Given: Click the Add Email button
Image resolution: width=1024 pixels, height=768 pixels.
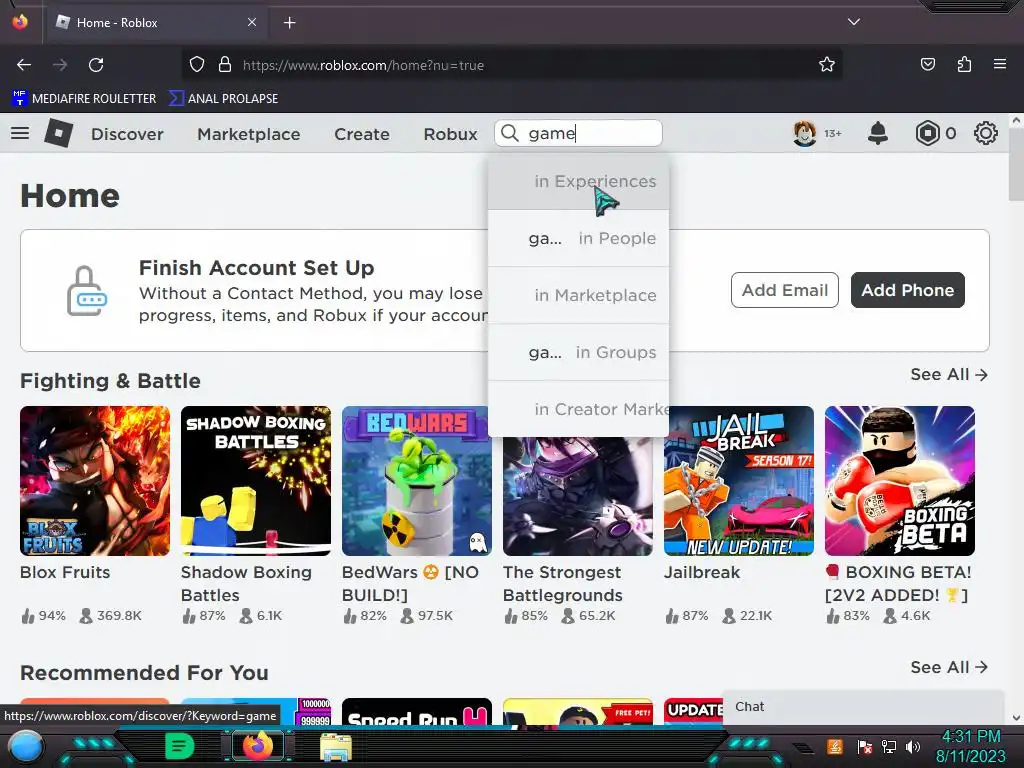Looking at the screenshot, I should (784, 290).
